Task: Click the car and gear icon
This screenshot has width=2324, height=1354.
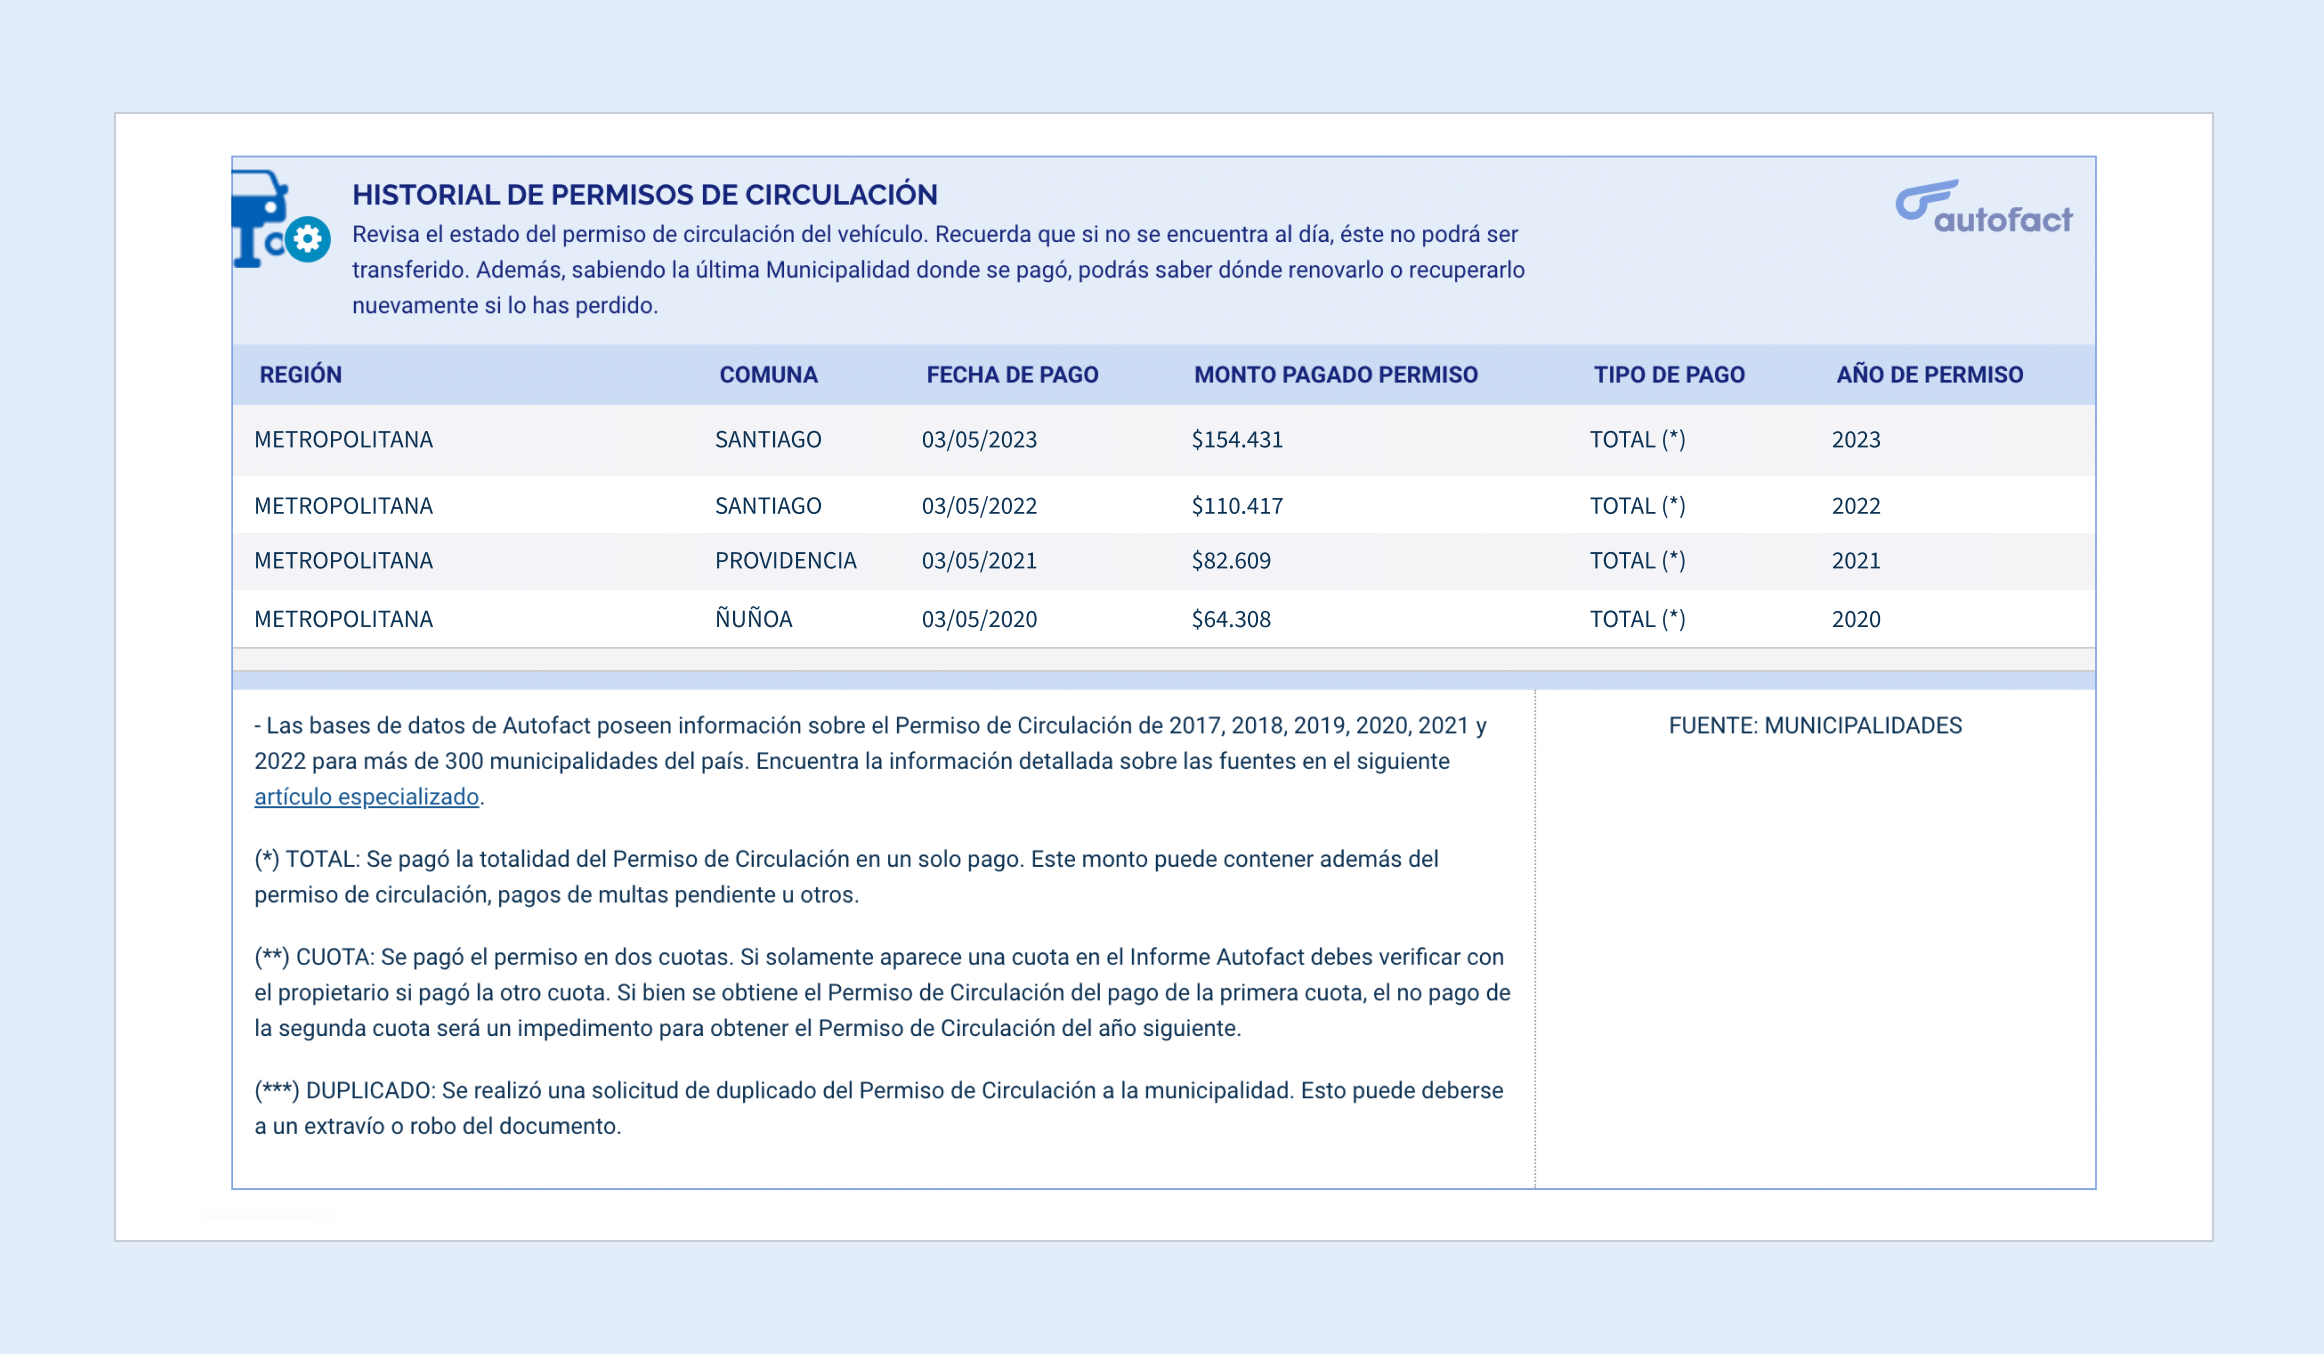Action: click(280, 220)
